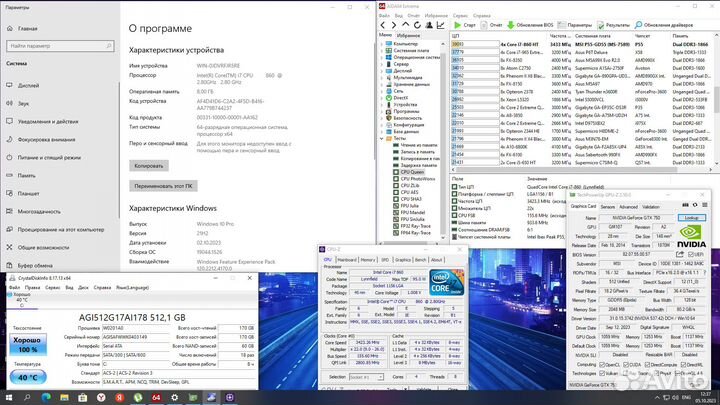This screenshot has height=405, width=720.
Task: Go forward with AIDA64 right arrow icon
Action: [x=394, y=25]
